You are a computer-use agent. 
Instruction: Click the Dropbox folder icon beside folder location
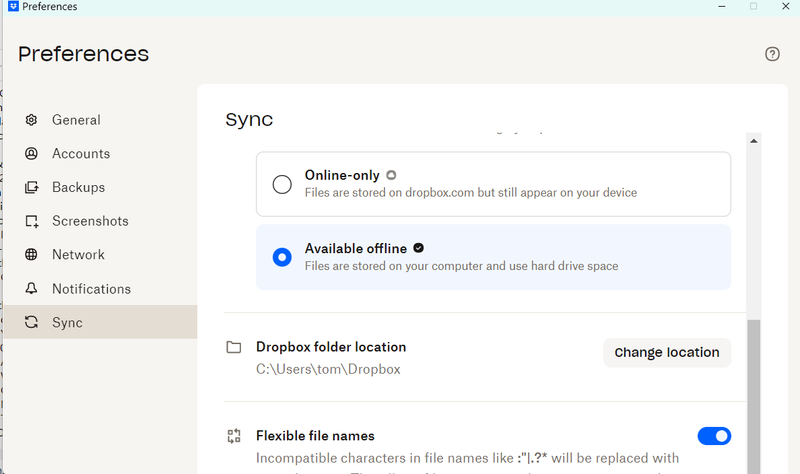(234, 348)
